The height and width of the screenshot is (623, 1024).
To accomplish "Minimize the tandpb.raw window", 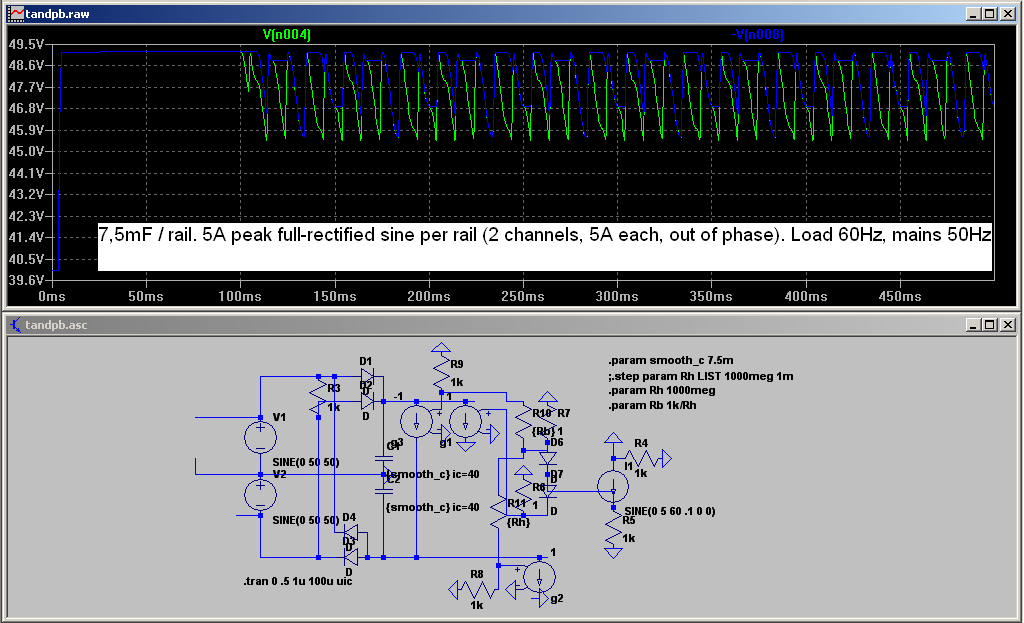I will coord(972,14).
